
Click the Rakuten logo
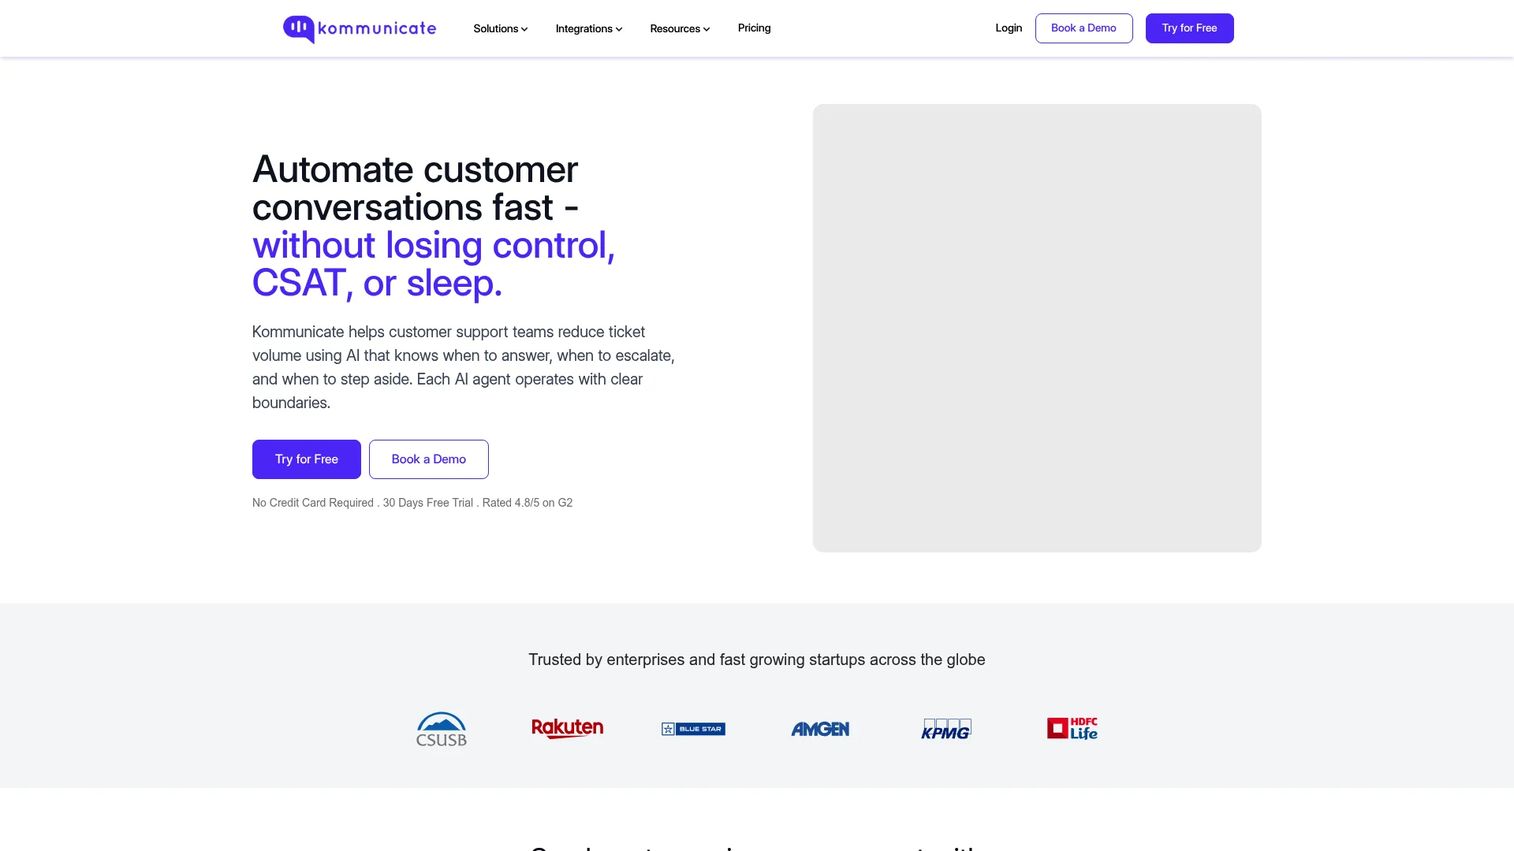(x=567, y=728)
